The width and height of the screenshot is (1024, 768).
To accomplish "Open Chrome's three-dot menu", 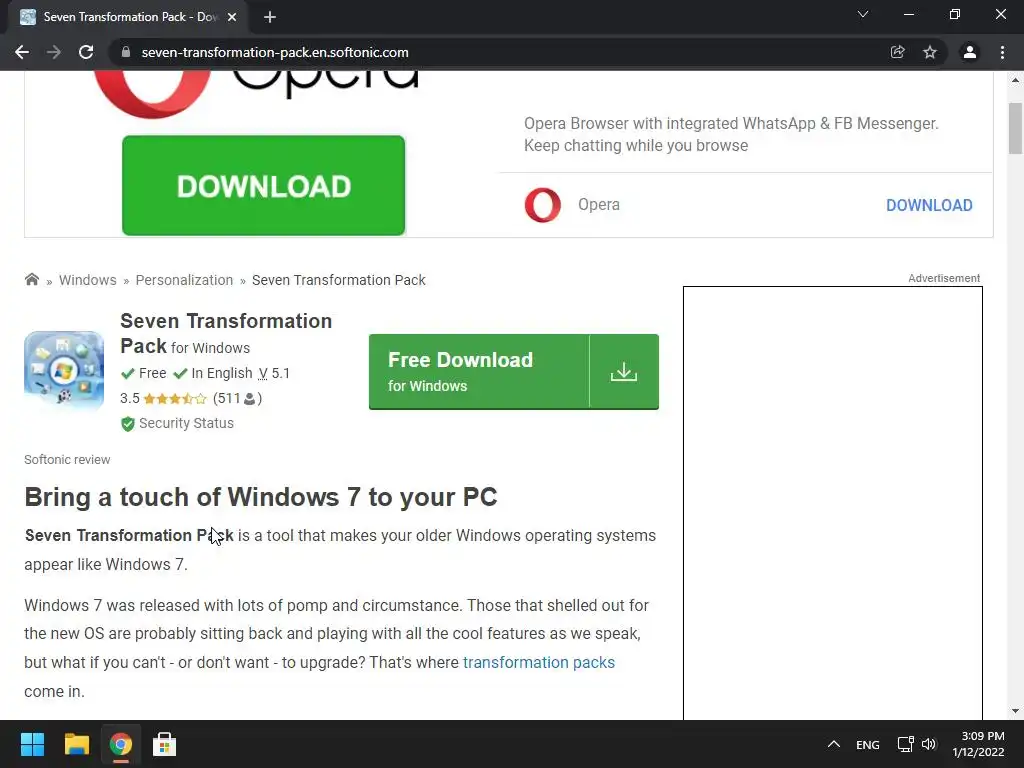I will [x=1002, y=52].
